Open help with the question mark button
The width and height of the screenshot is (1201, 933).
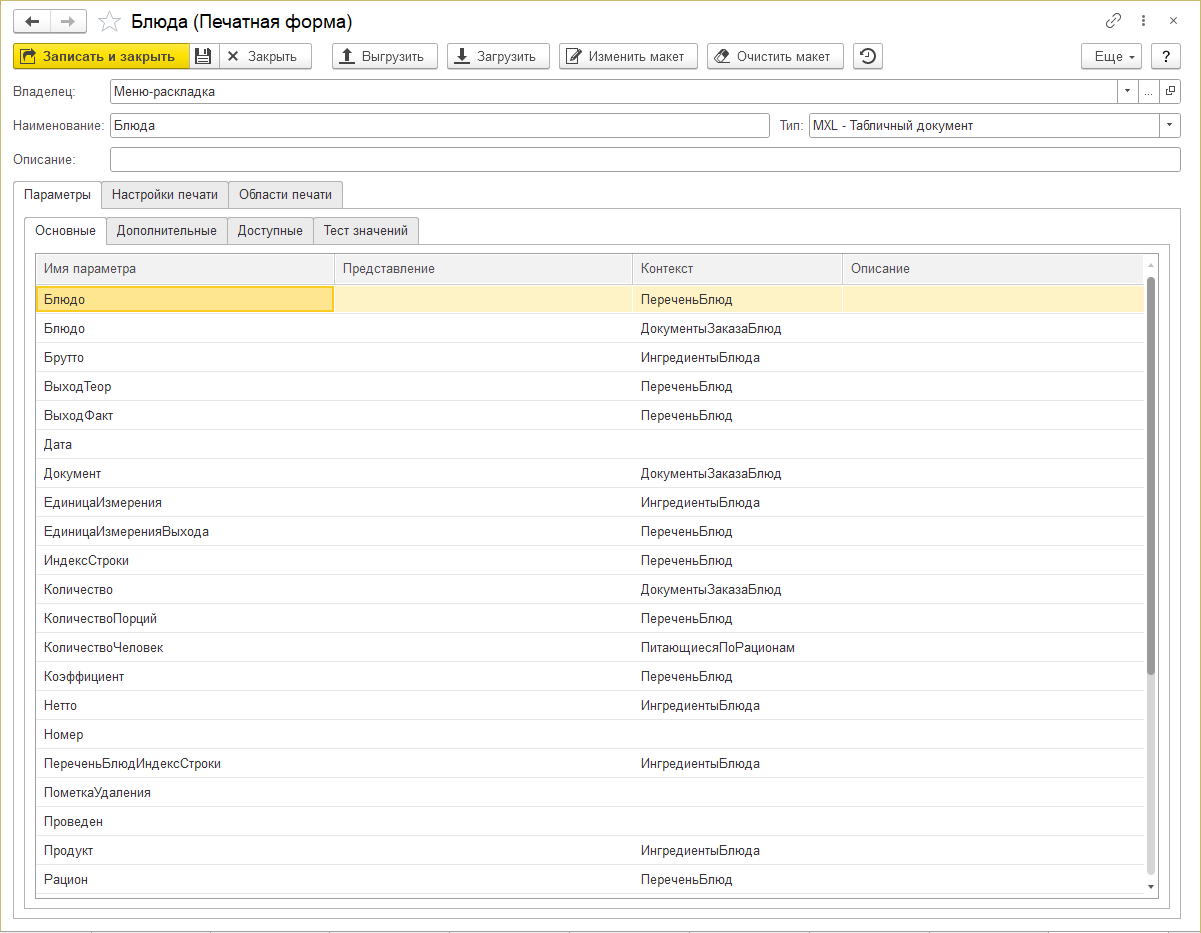click(x=1165, y=57)
